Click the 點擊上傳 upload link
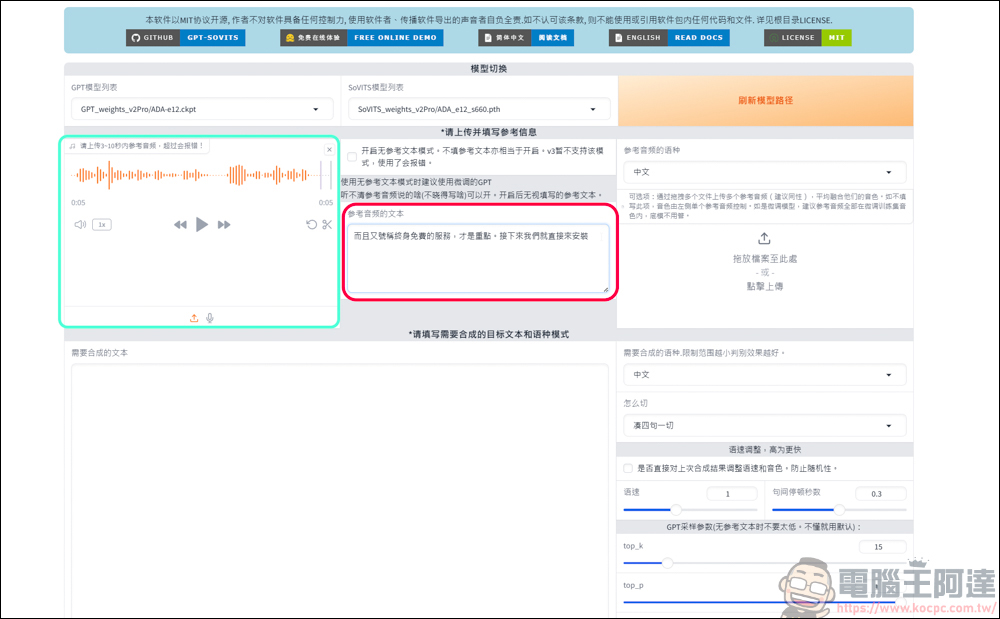This screenshot has width=1000, height=619. point(765,286)
